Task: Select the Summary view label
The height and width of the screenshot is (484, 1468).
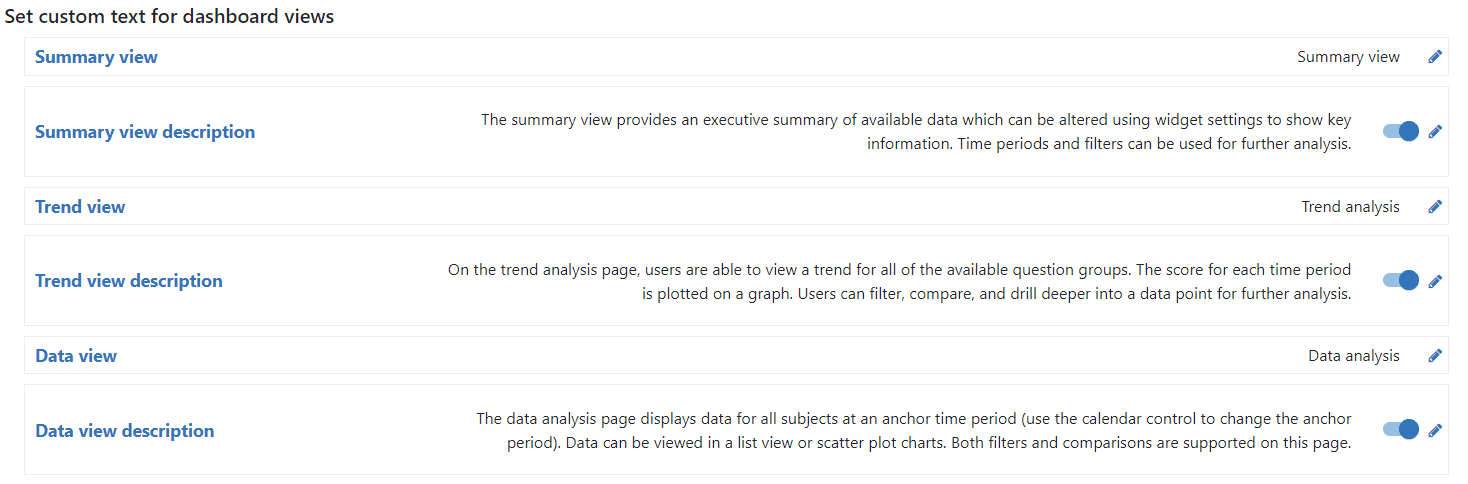Action: coord(96,57)
